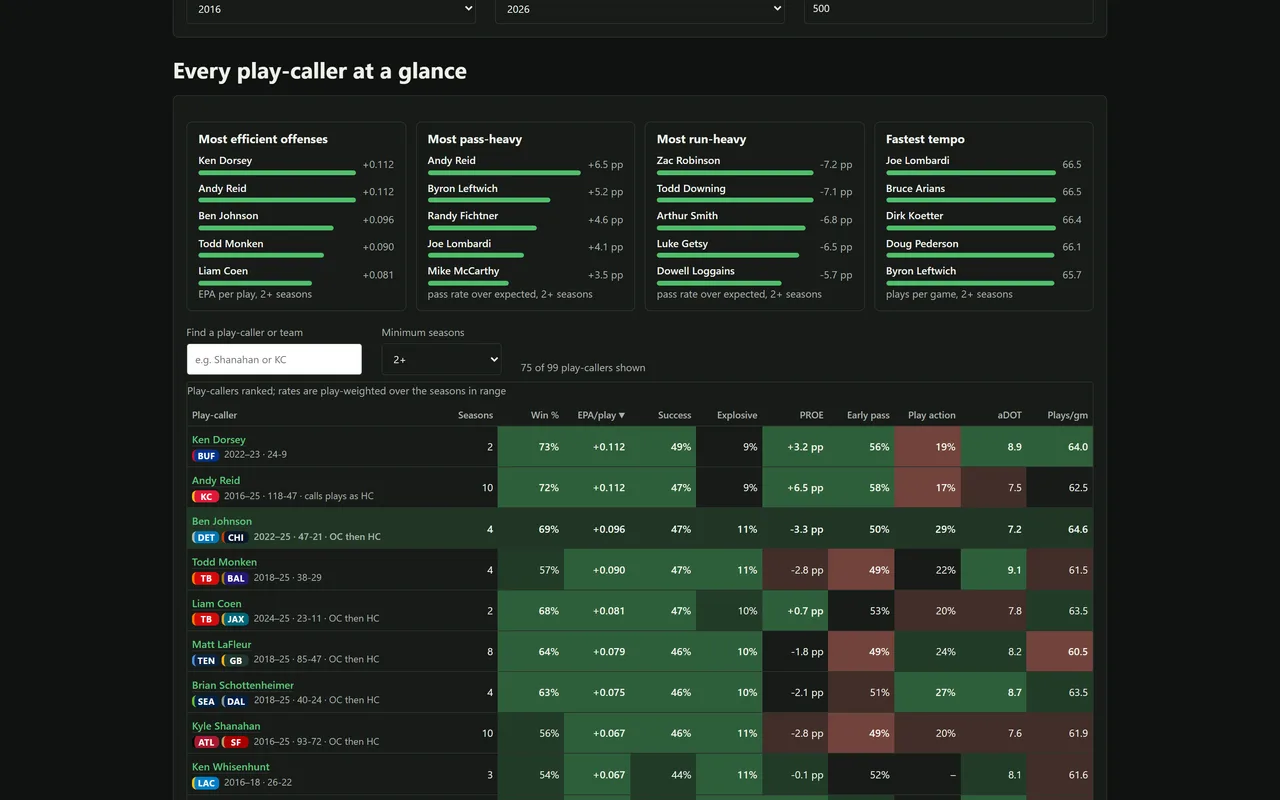This screenshot has width=1280, height=800.
Task: Click Andy Reid's bar in Most pass-heavy card
Action: click(504, 173)
